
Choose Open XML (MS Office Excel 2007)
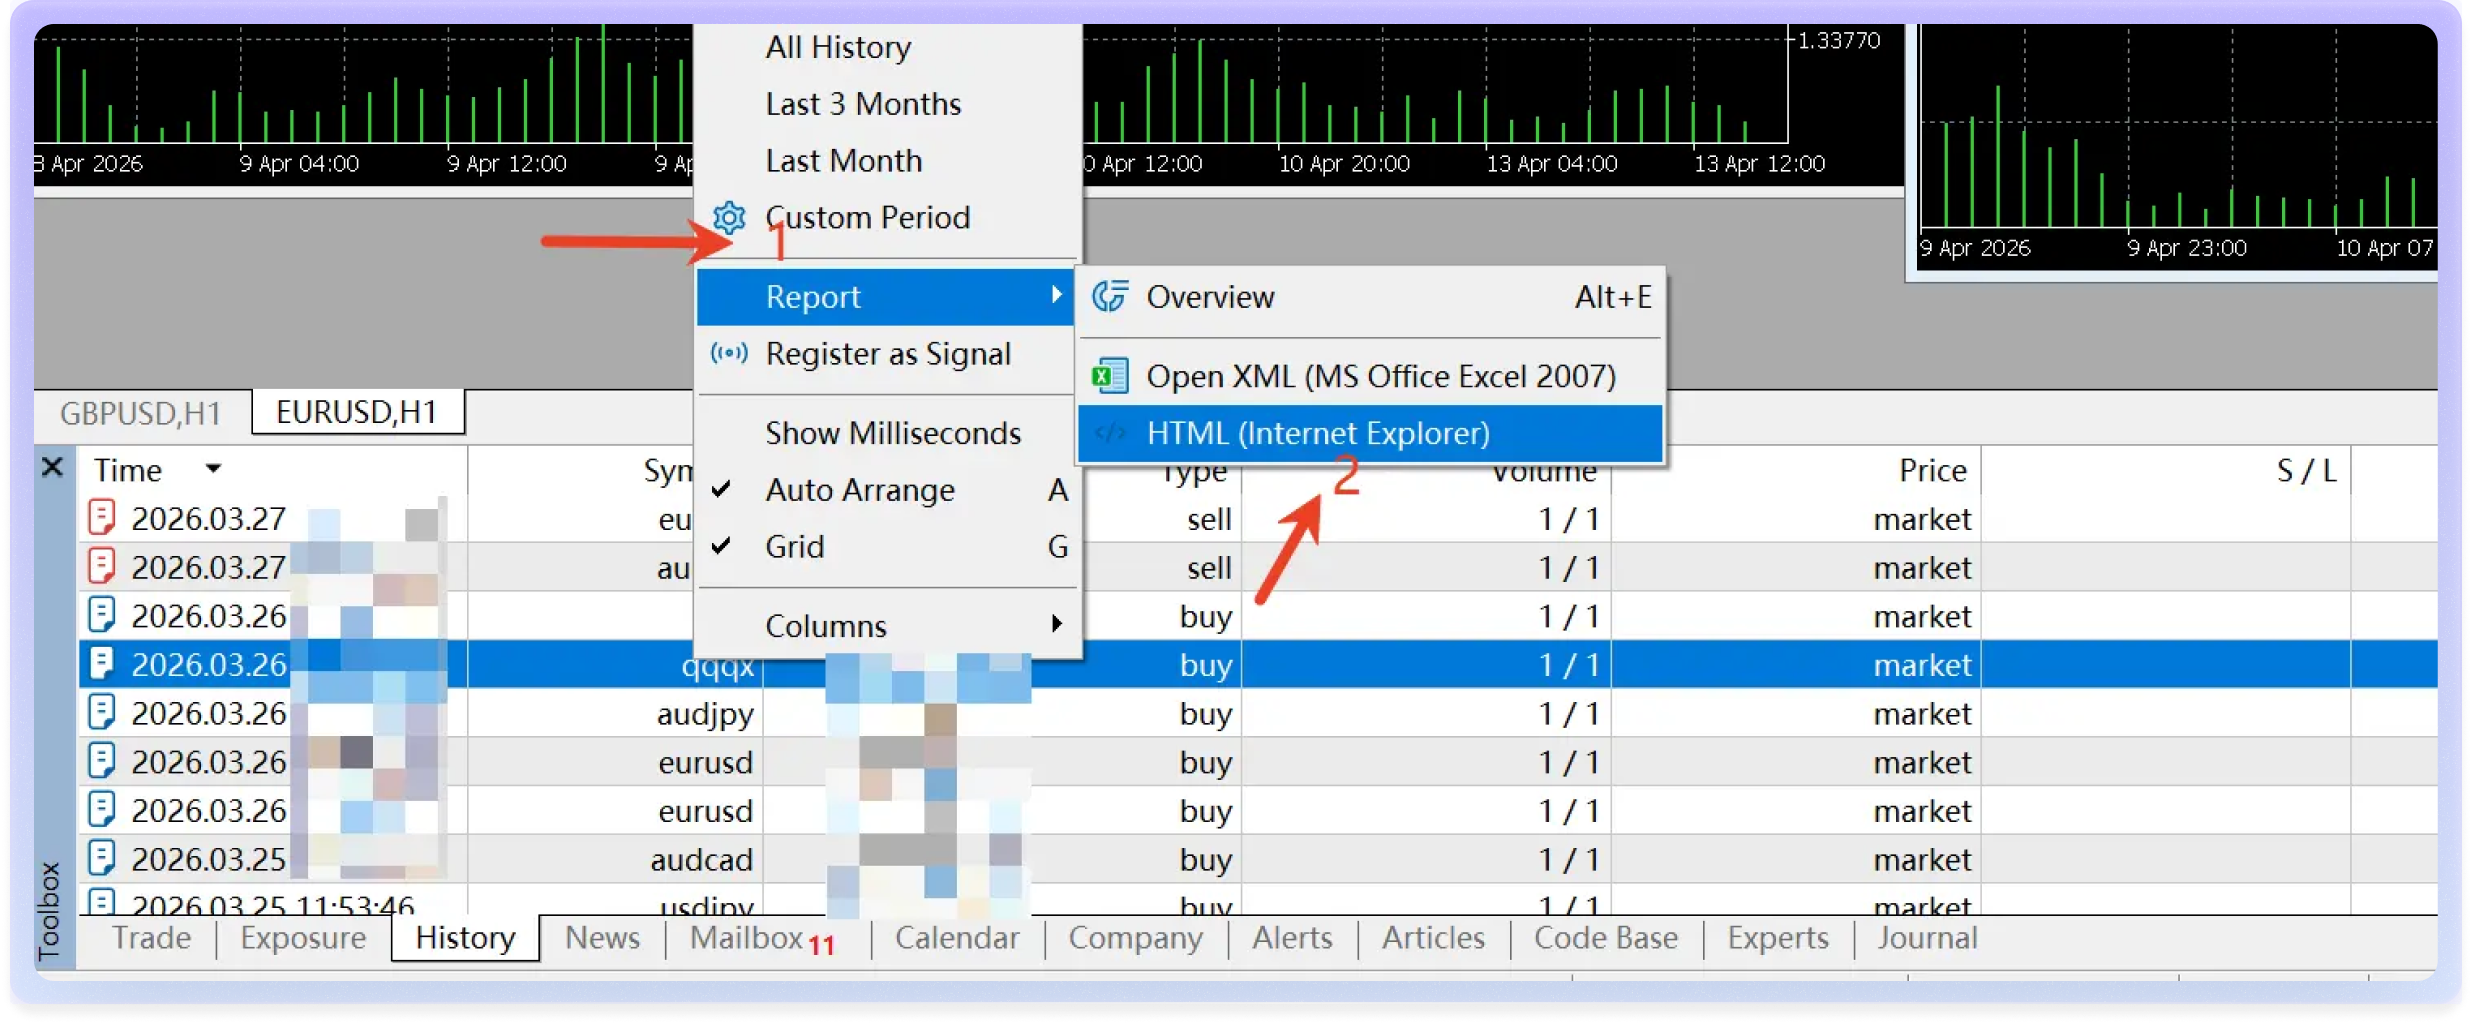[1370, 376]
